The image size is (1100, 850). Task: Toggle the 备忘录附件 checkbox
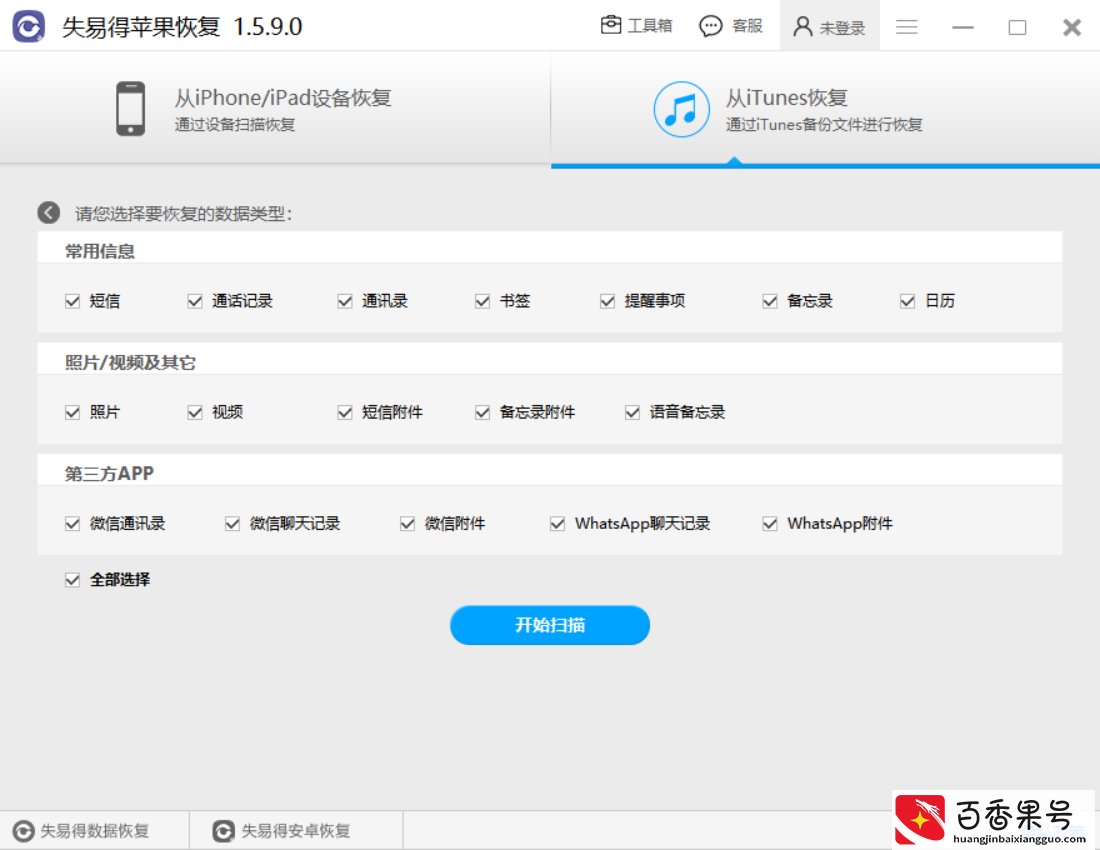(x=482, y=412)
